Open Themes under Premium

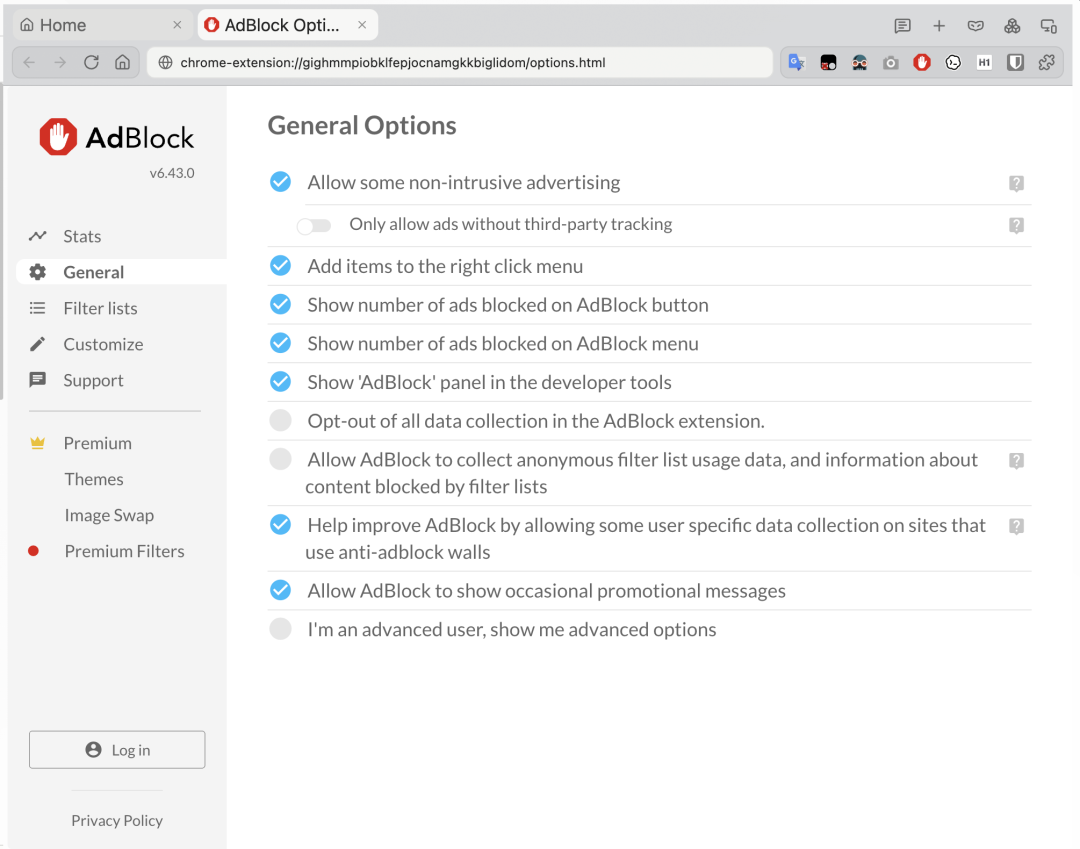point(94,479)
